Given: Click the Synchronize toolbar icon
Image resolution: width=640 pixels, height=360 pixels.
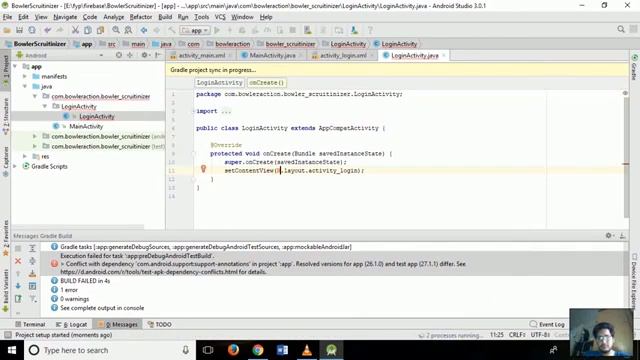Looking at the screenshot, I should [32, 30].
